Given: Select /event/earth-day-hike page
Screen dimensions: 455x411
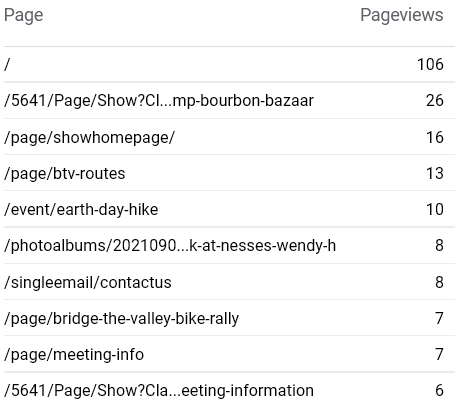Looking at the screenshot, I should click(x=81, y=209).
